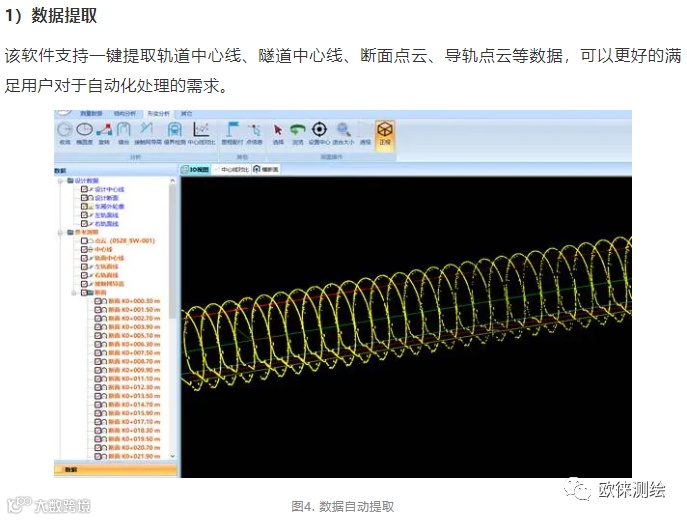Viewport: 687px width, 520px height.
Task: Uncheck 断面 K0+013.50 m checkbox
Action: 98,396
